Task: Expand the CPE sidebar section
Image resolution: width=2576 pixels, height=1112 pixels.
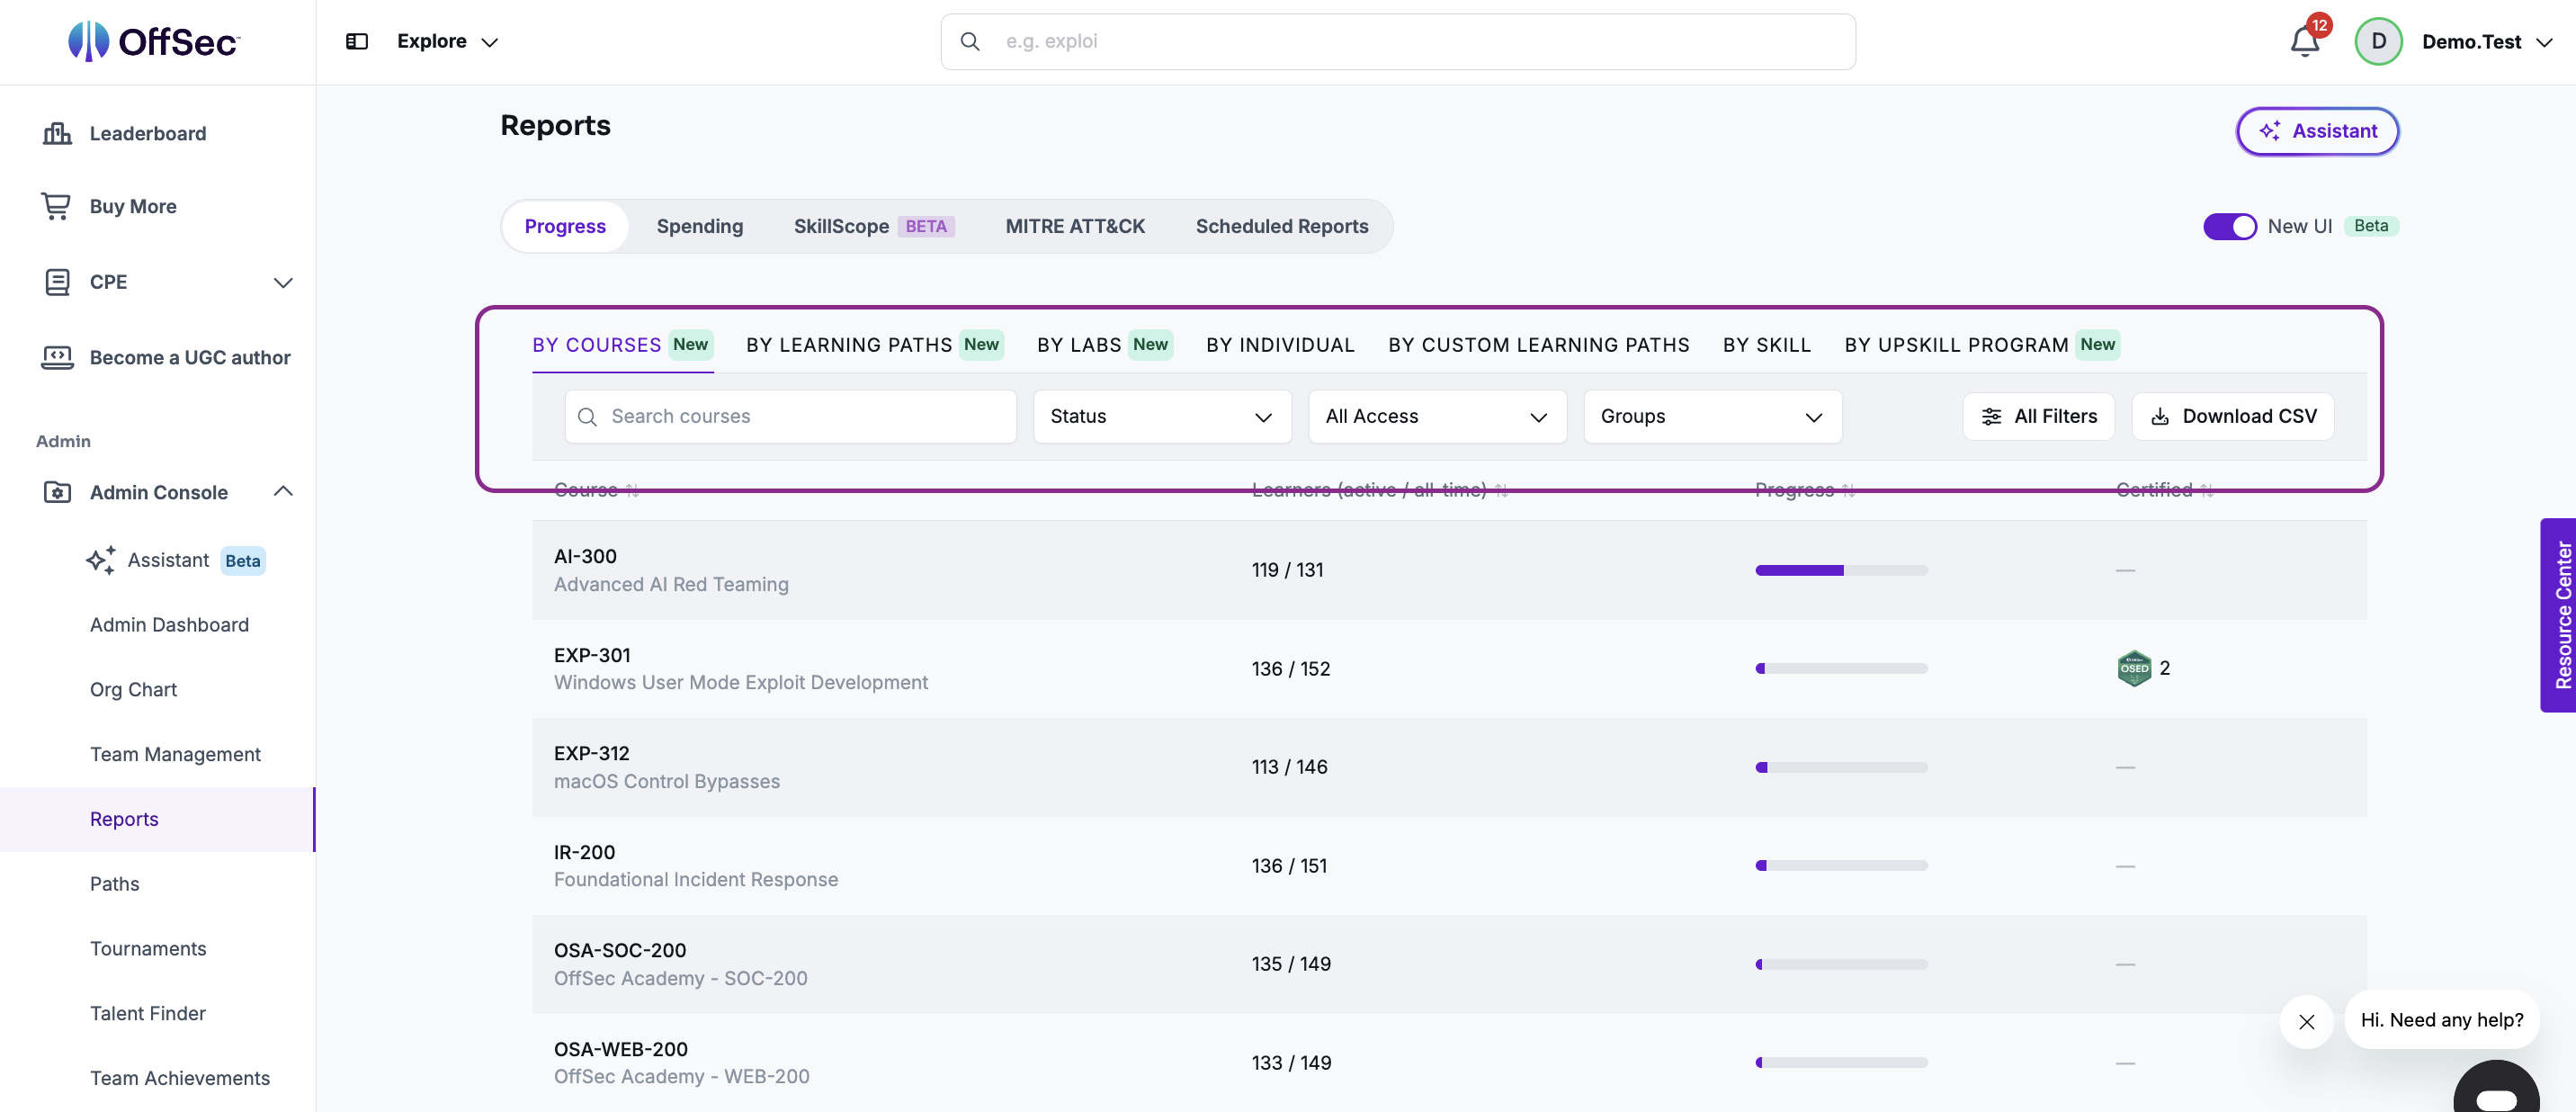Action: tap(283, 282)
